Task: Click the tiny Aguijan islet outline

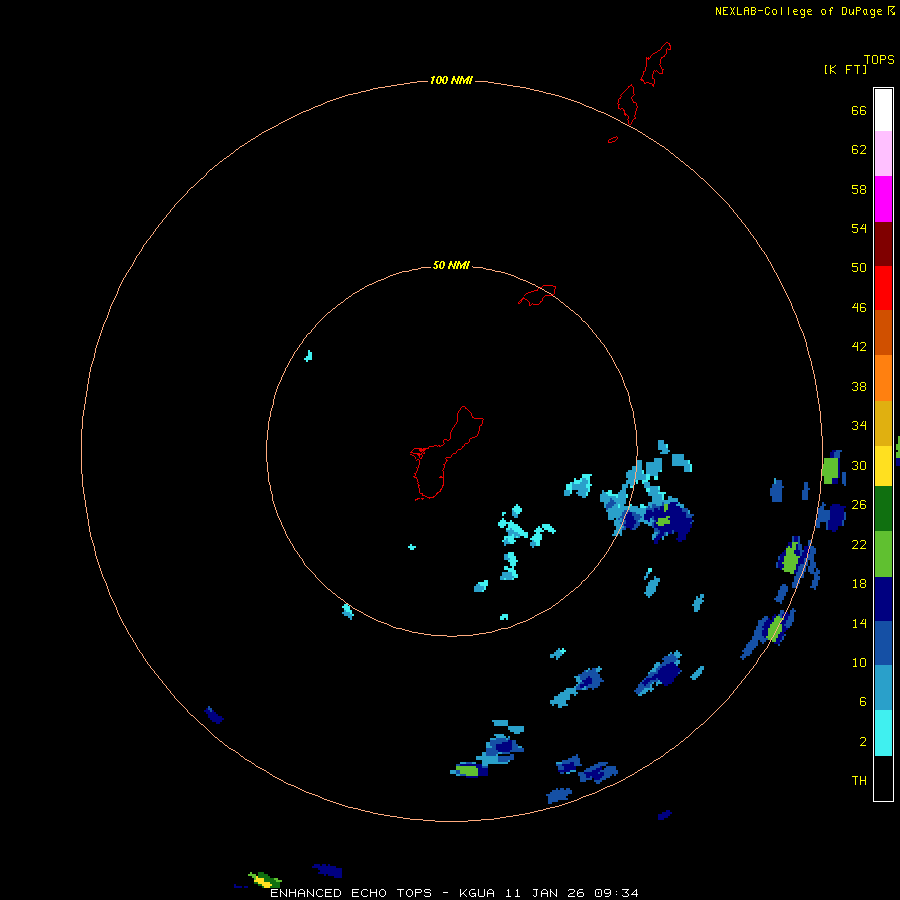Action: tap(613, 139)
